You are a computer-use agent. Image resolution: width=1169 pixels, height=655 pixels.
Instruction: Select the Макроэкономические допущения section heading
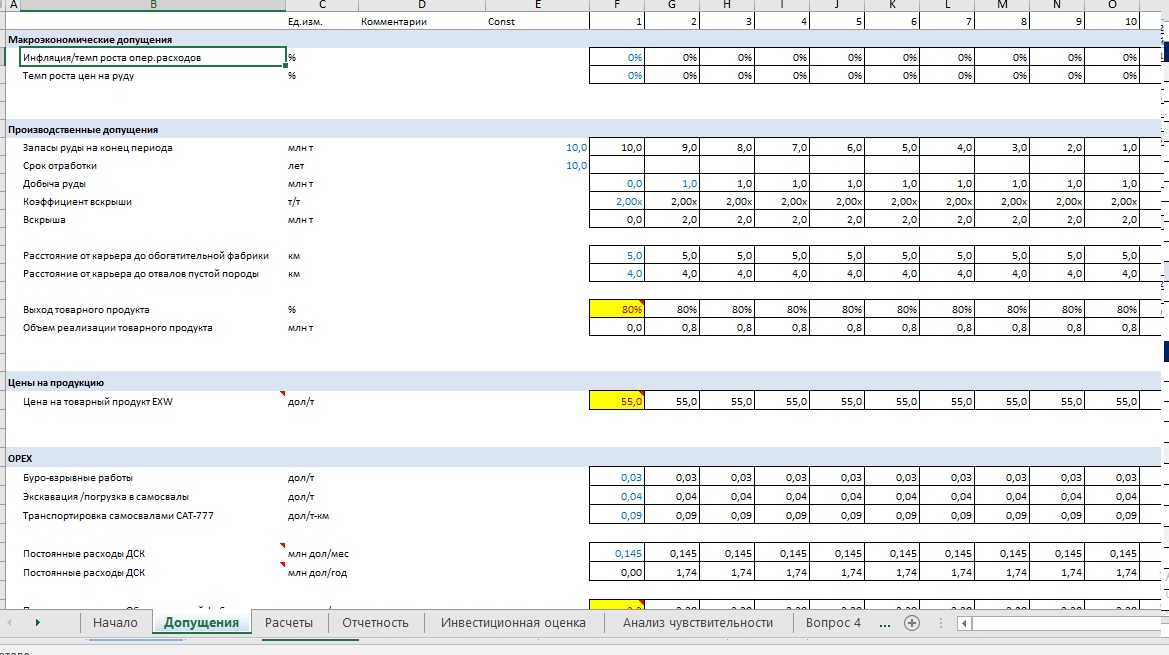tap(89, 39)
